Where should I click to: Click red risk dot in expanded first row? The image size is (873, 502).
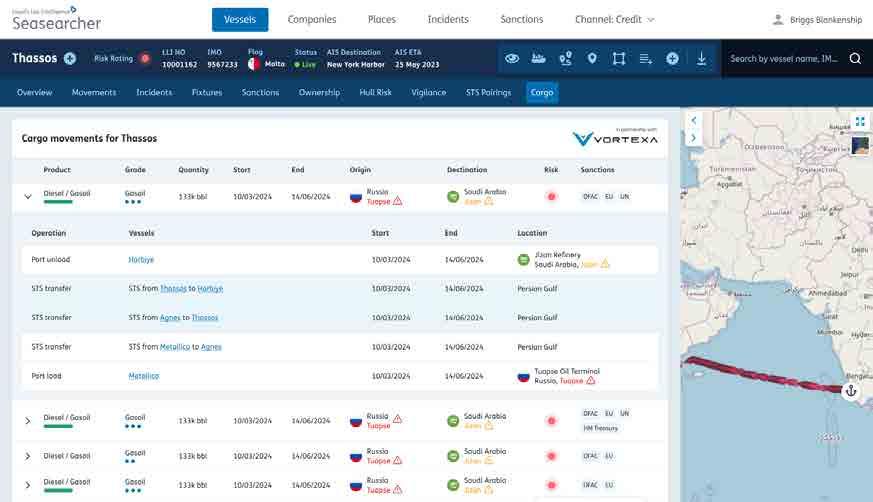point(551,196)
